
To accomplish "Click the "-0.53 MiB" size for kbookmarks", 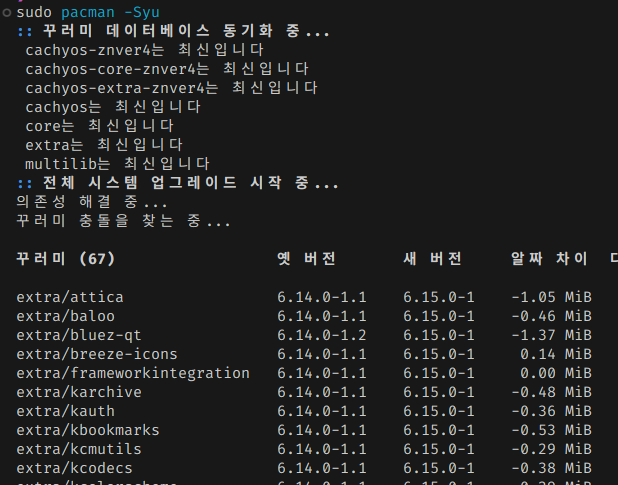I will (x=551, y=430).
